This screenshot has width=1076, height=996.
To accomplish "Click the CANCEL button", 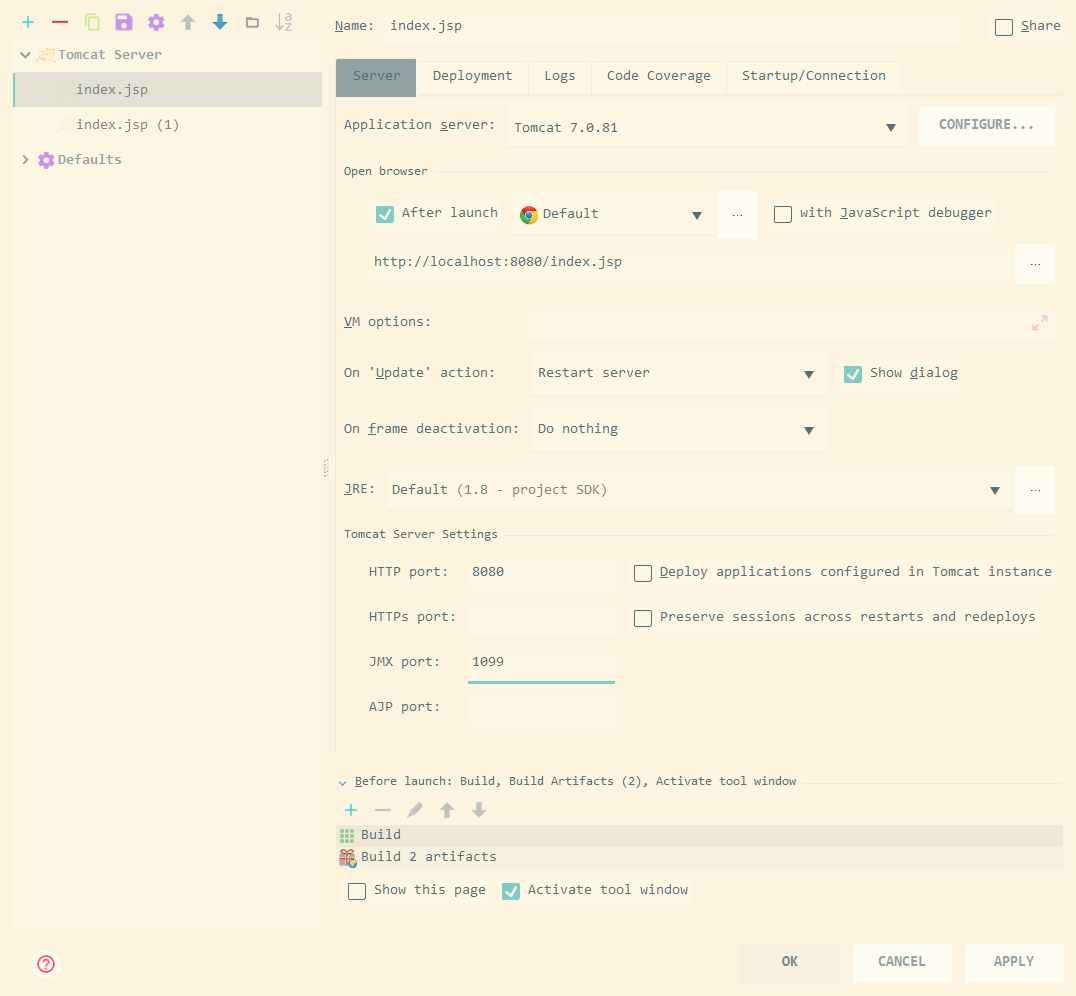I will click(x=902, y=962).
